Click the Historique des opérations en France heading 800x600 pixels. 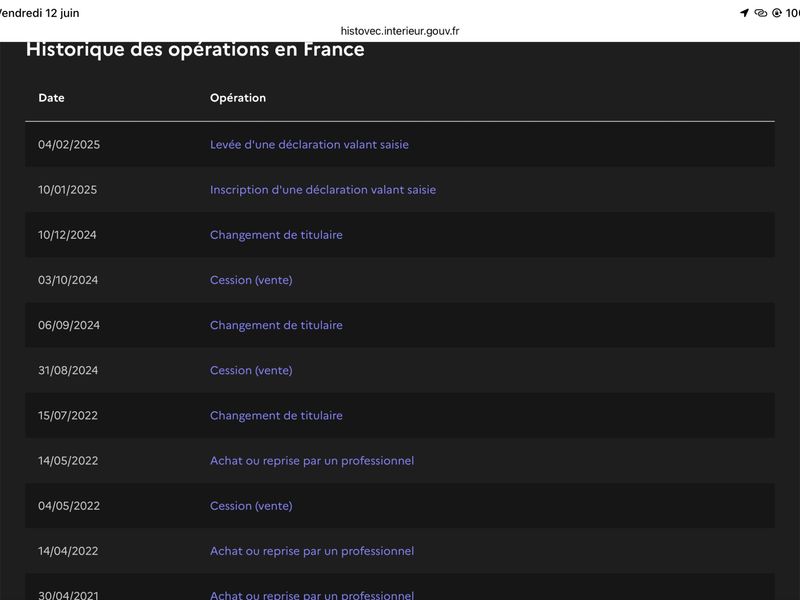[195, 49]
